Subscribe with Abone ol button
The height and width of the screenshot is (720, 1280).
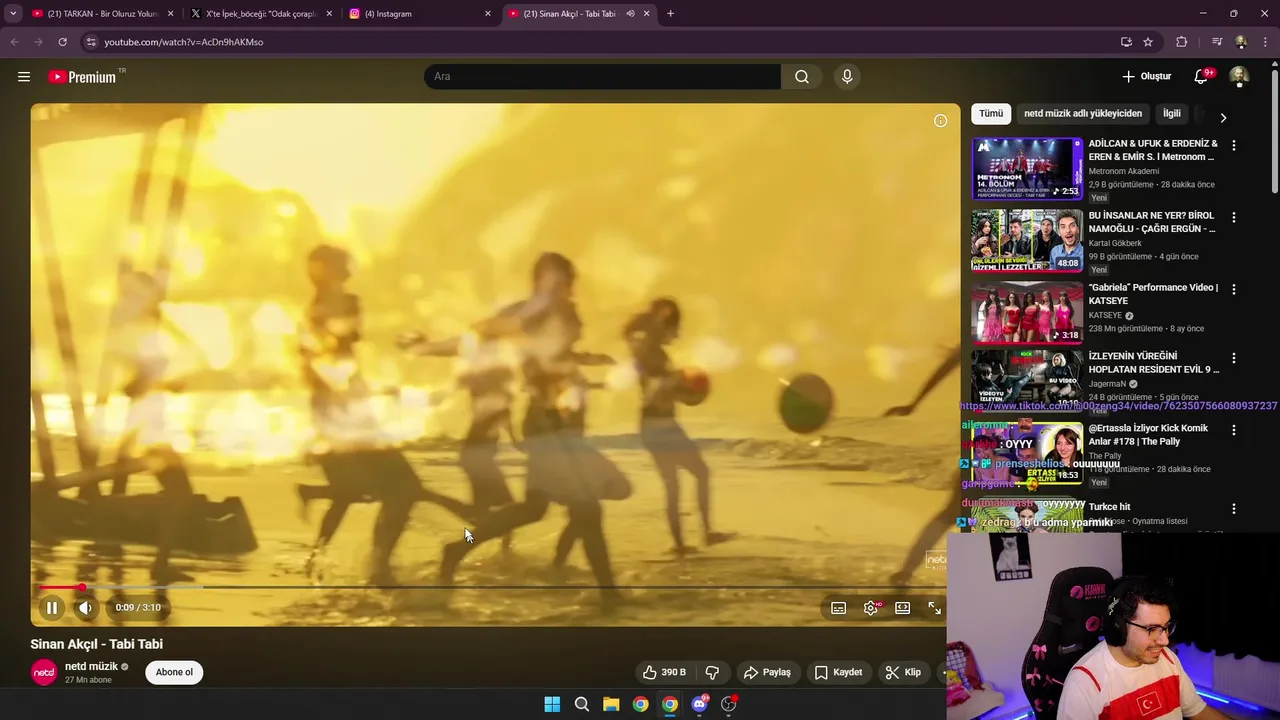[174, 672]
